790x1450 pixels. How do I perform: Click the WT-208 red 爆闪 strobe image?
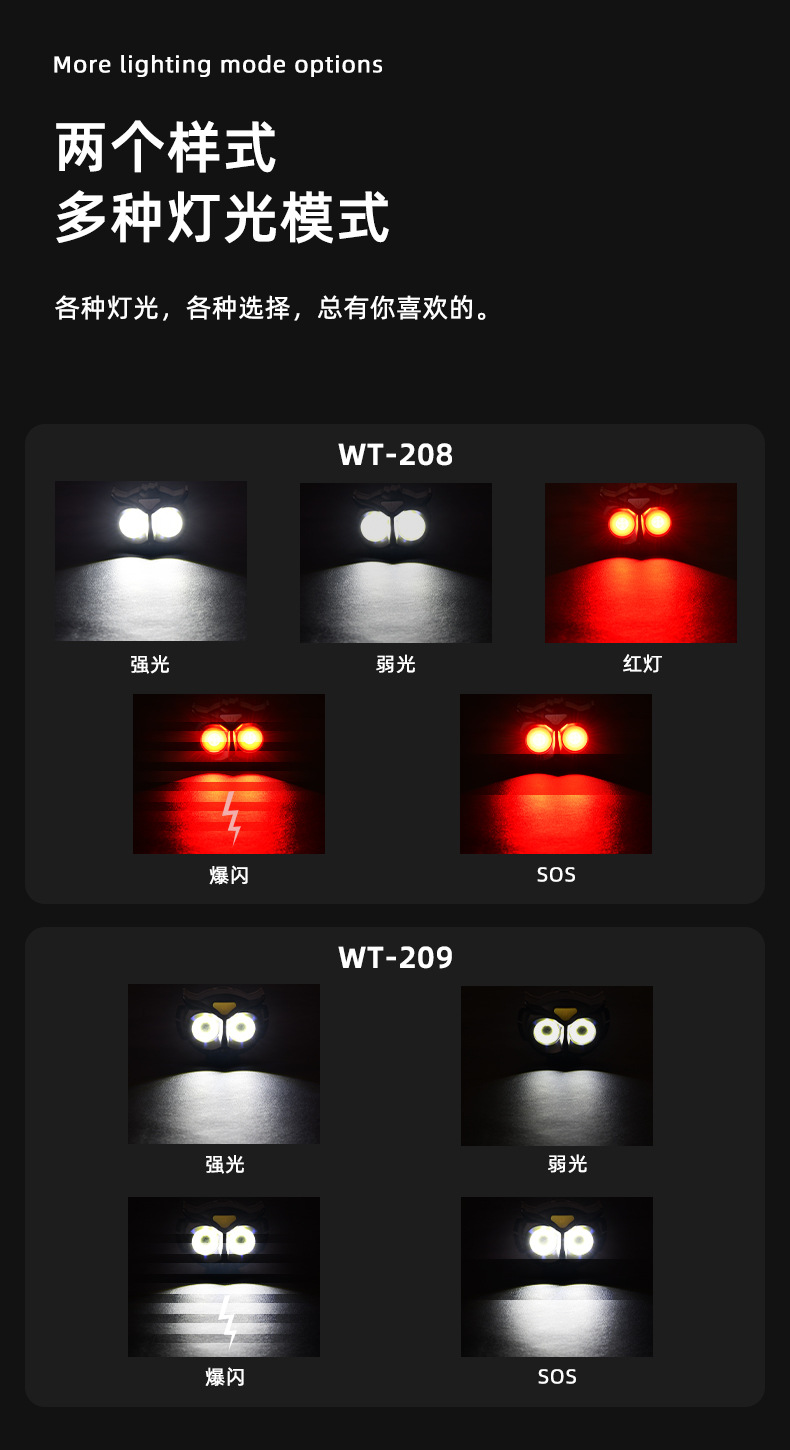coord(229,774)
